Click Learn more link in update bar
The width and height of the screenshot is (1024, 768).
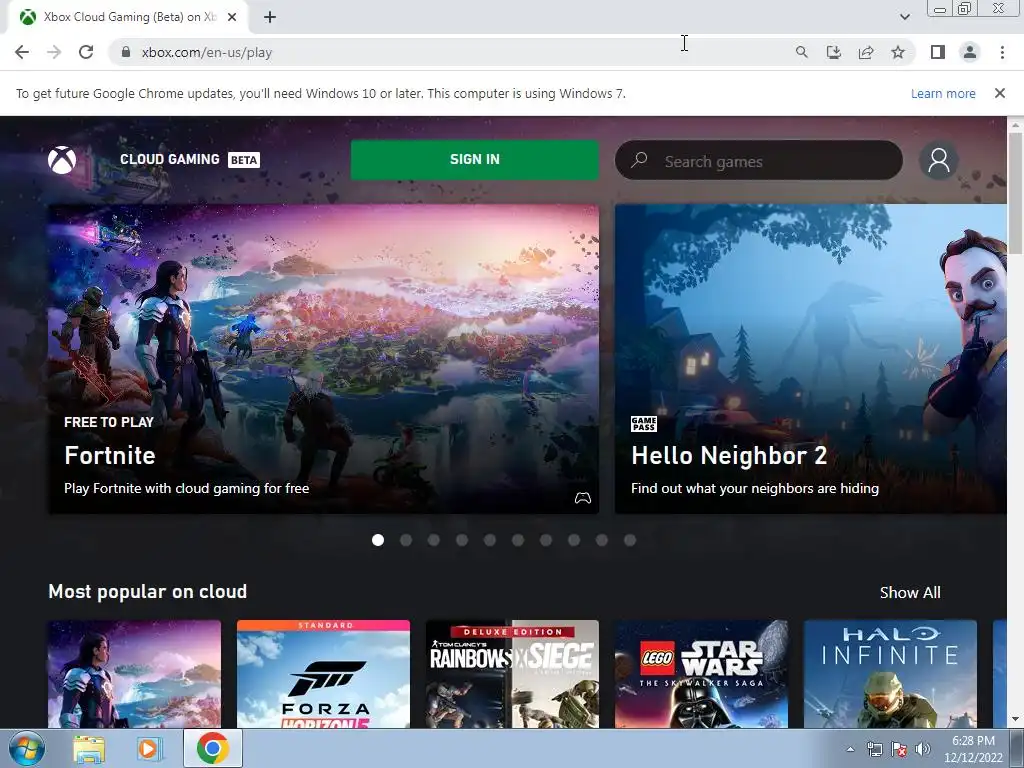943,93
